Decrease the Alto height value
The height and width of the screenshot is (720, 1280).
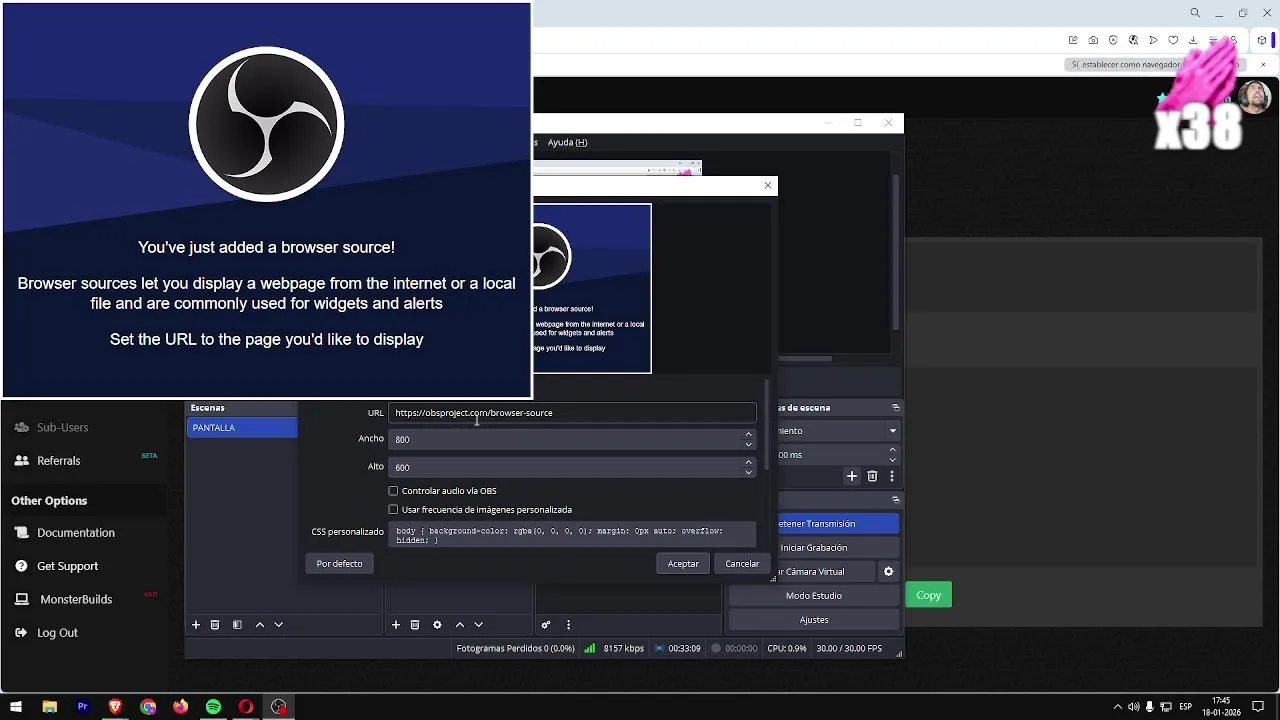pos(748,472)
